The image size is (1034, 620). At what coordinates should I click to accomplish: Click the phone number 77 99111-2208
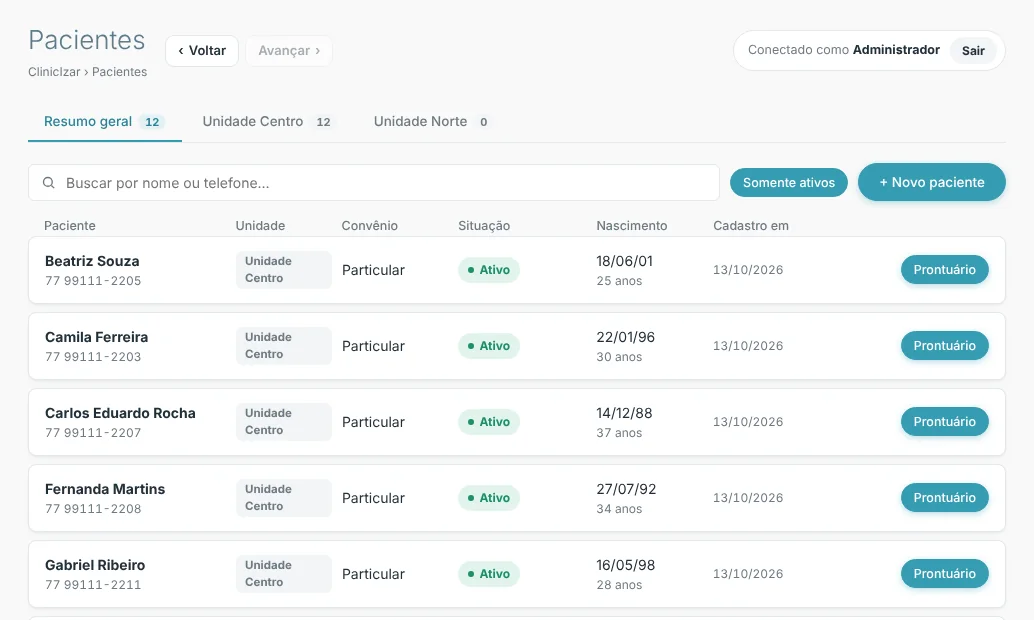pos(93,509)
